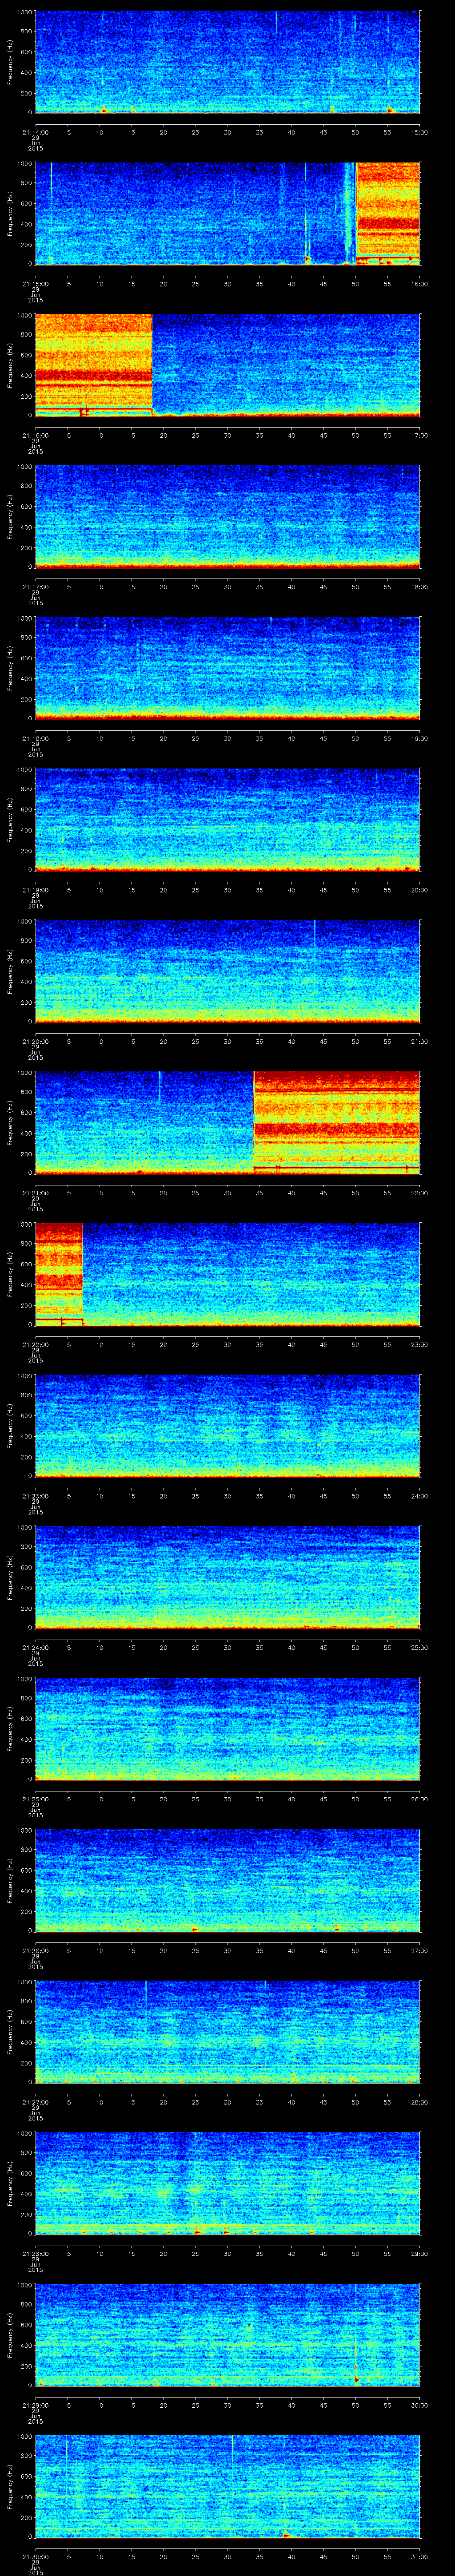Click the 17:00 end time label
The height and width of the screenshot is (2576, 455).
[419, 435]
